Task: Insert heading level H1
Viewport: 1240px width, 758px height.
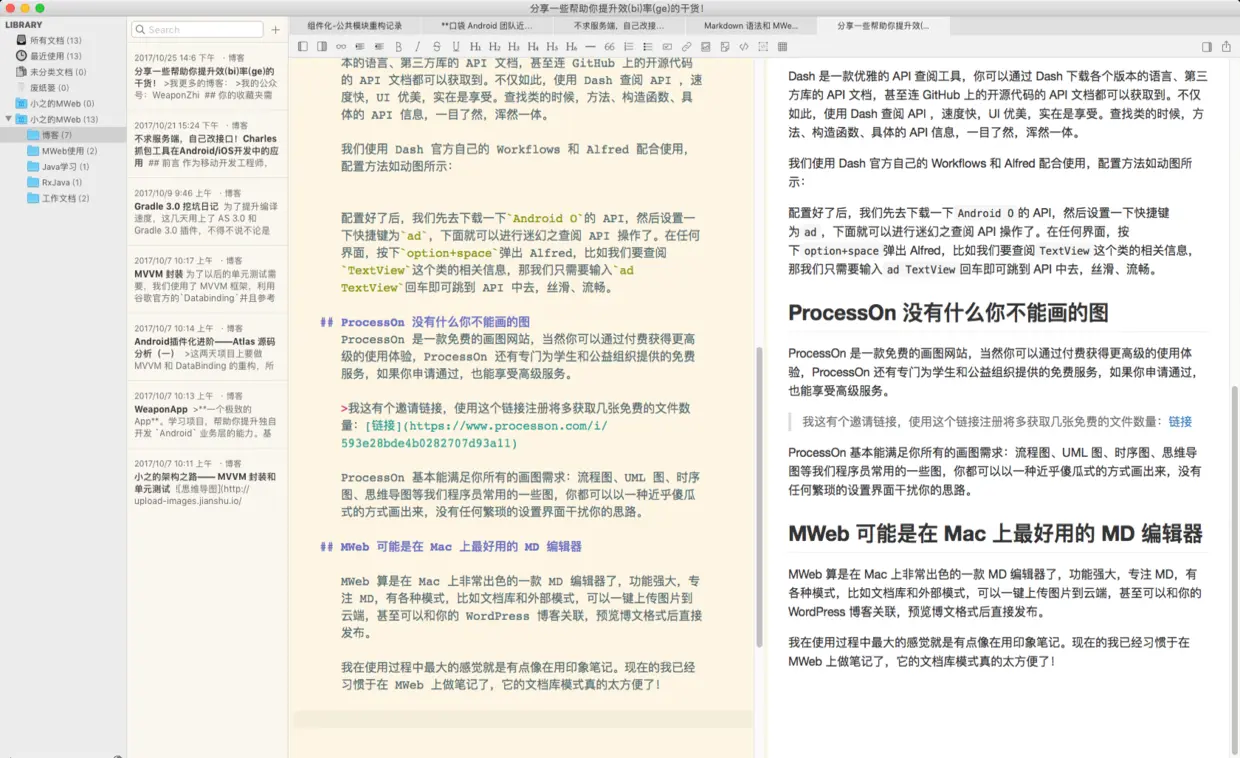Action: (475, 46)
